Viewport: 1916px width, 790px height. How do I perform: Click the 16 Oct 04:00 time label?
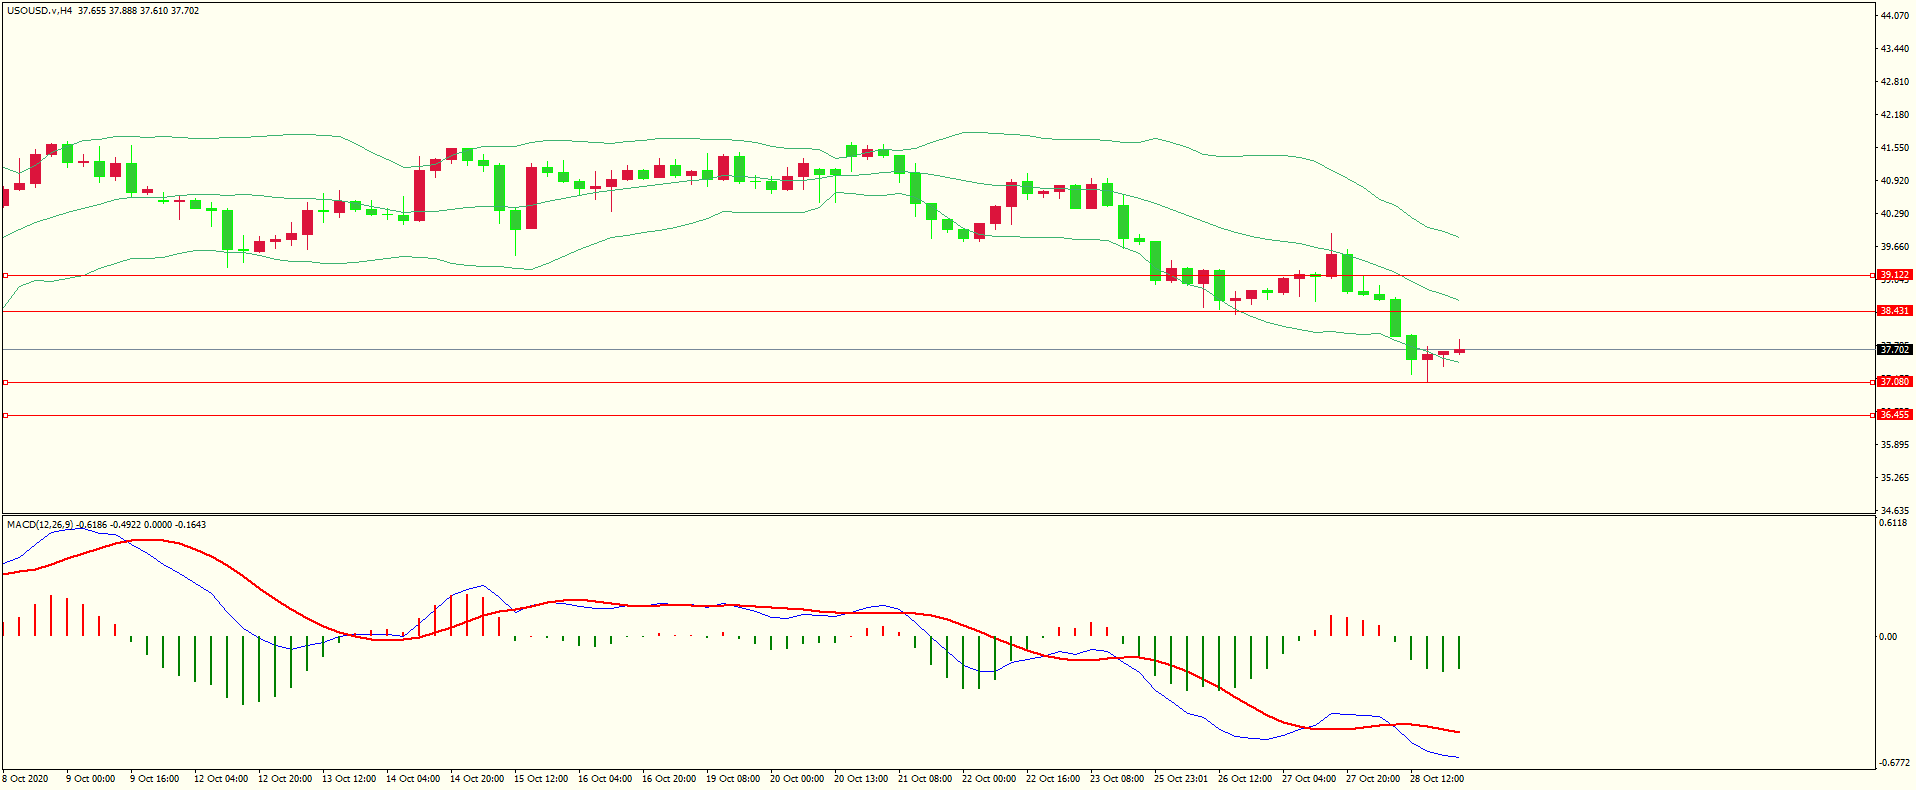point(605,779)
